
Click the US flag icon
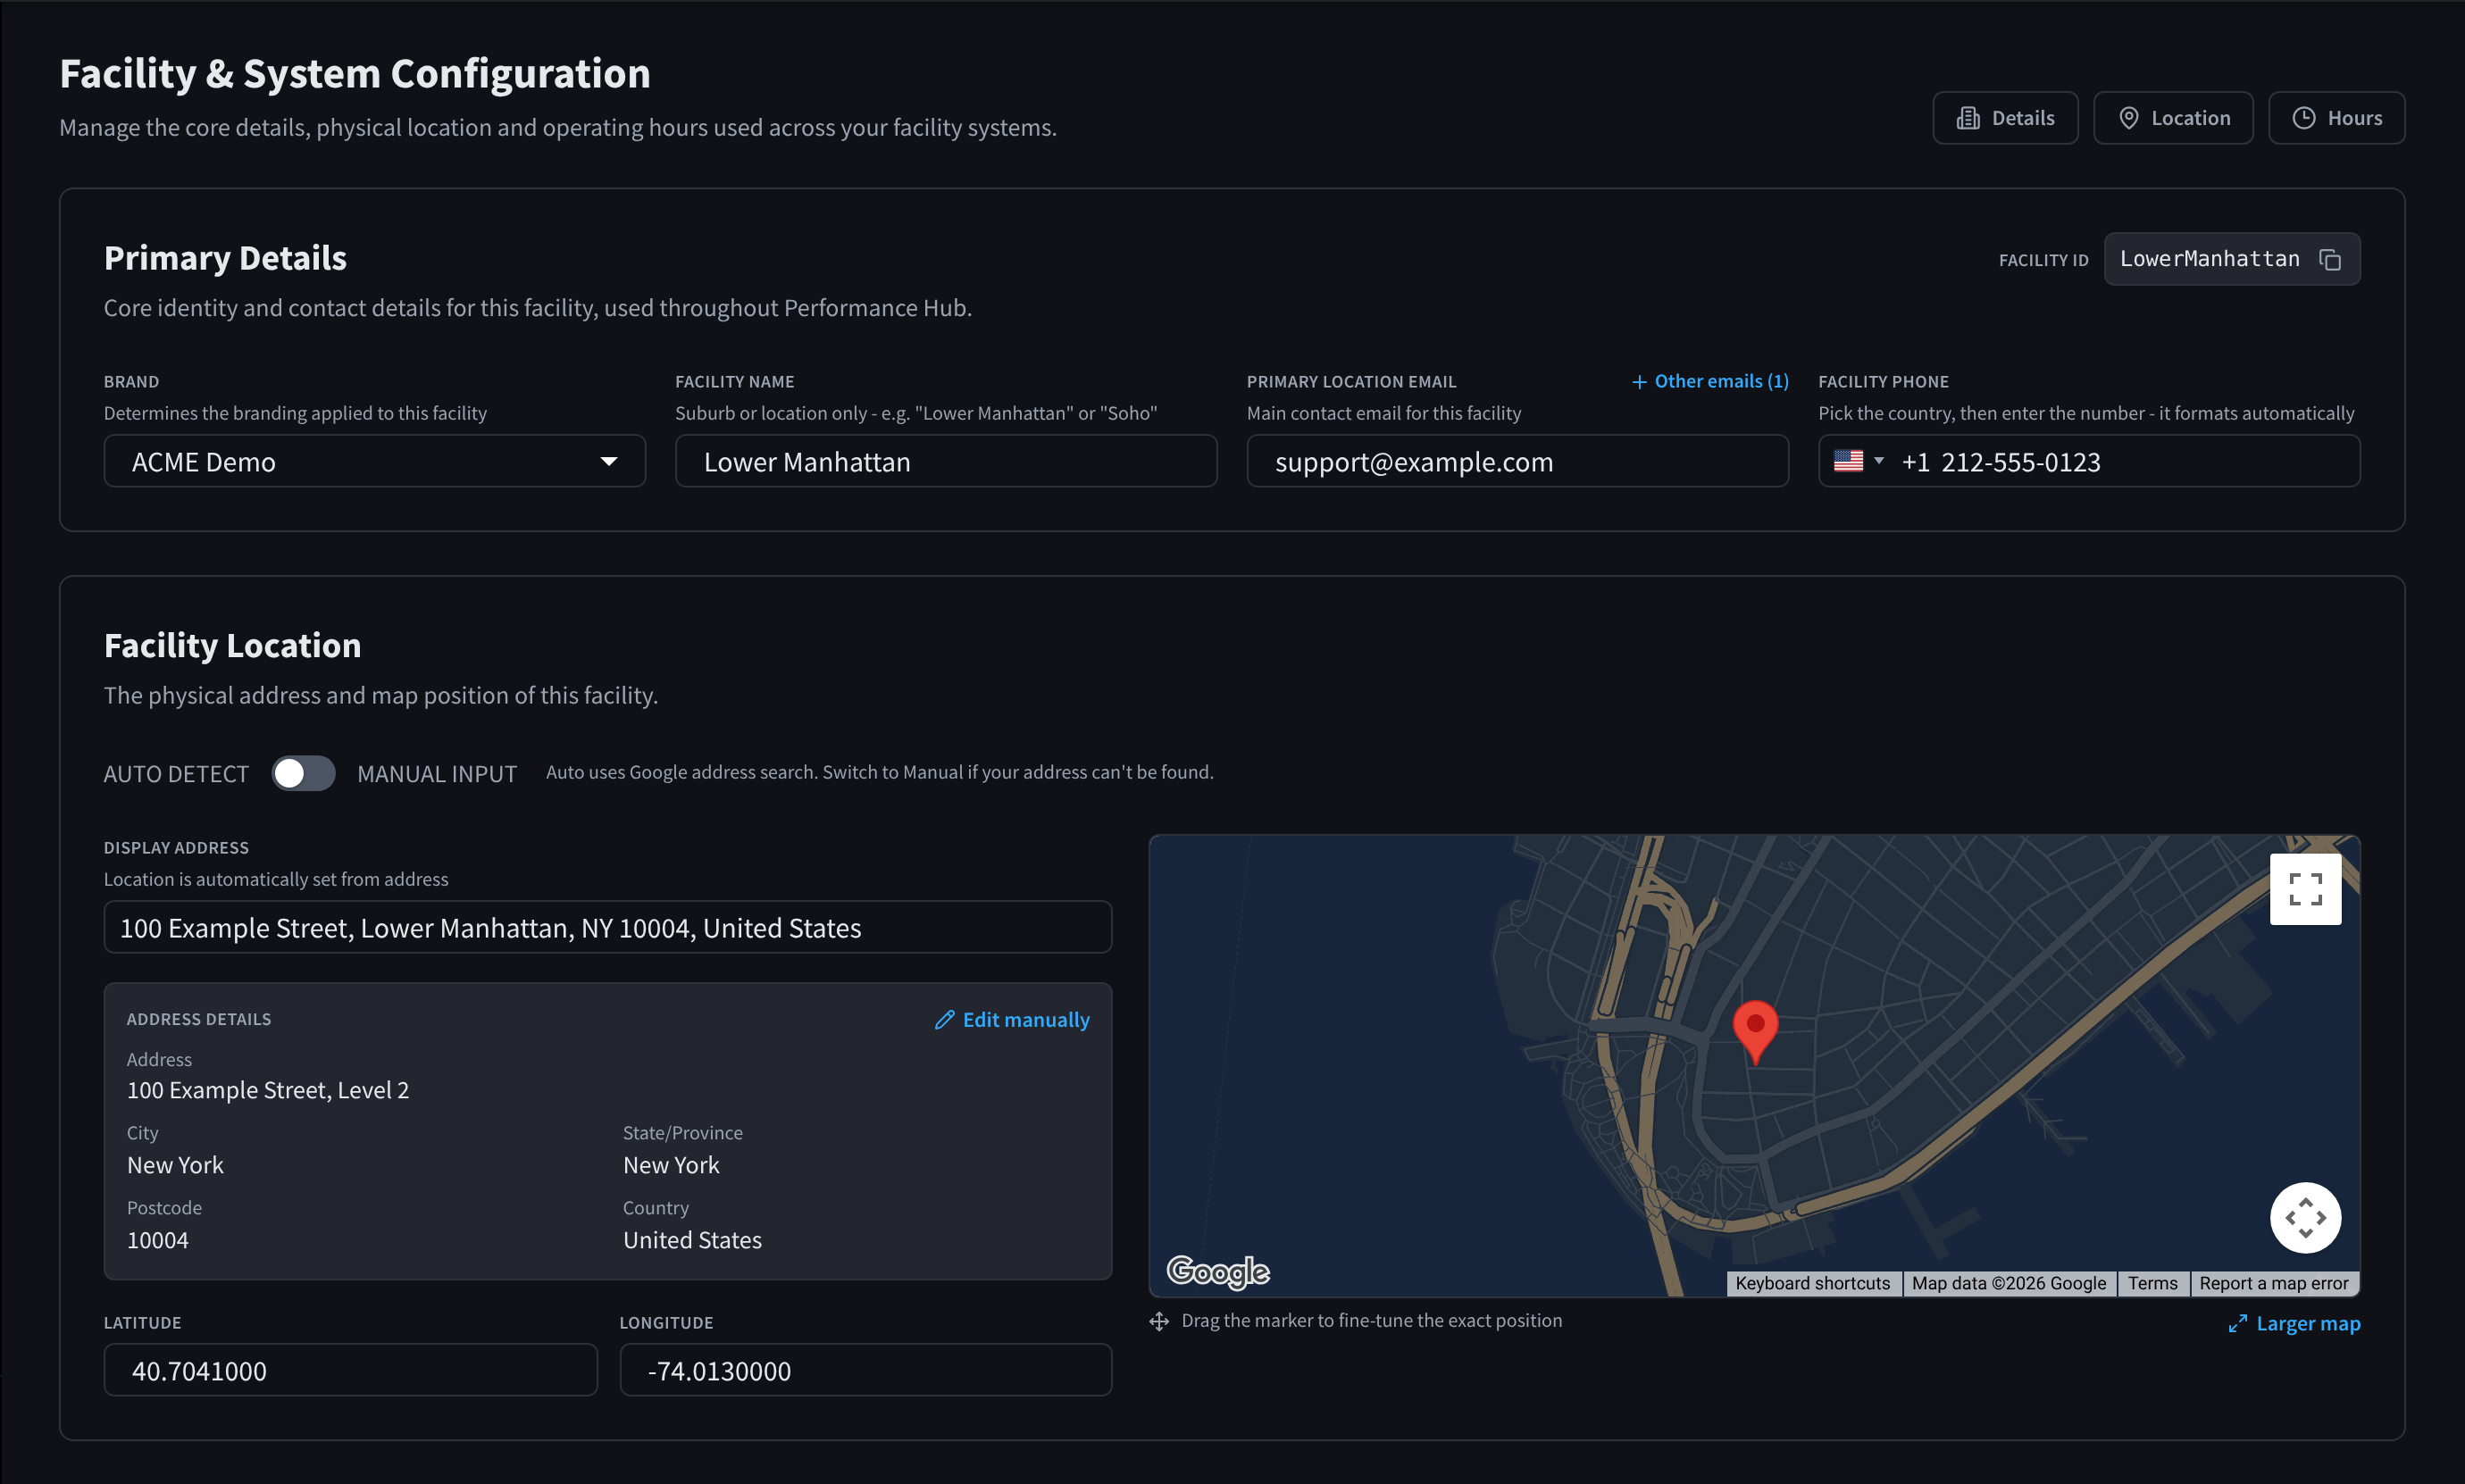1848,461
